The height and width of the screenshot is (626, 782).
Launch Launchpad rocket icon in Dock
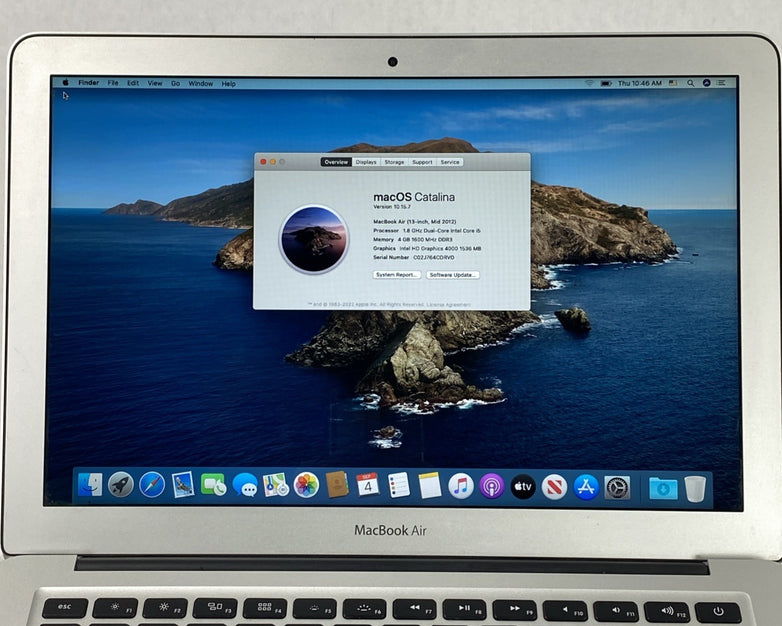tap(121, 485)
